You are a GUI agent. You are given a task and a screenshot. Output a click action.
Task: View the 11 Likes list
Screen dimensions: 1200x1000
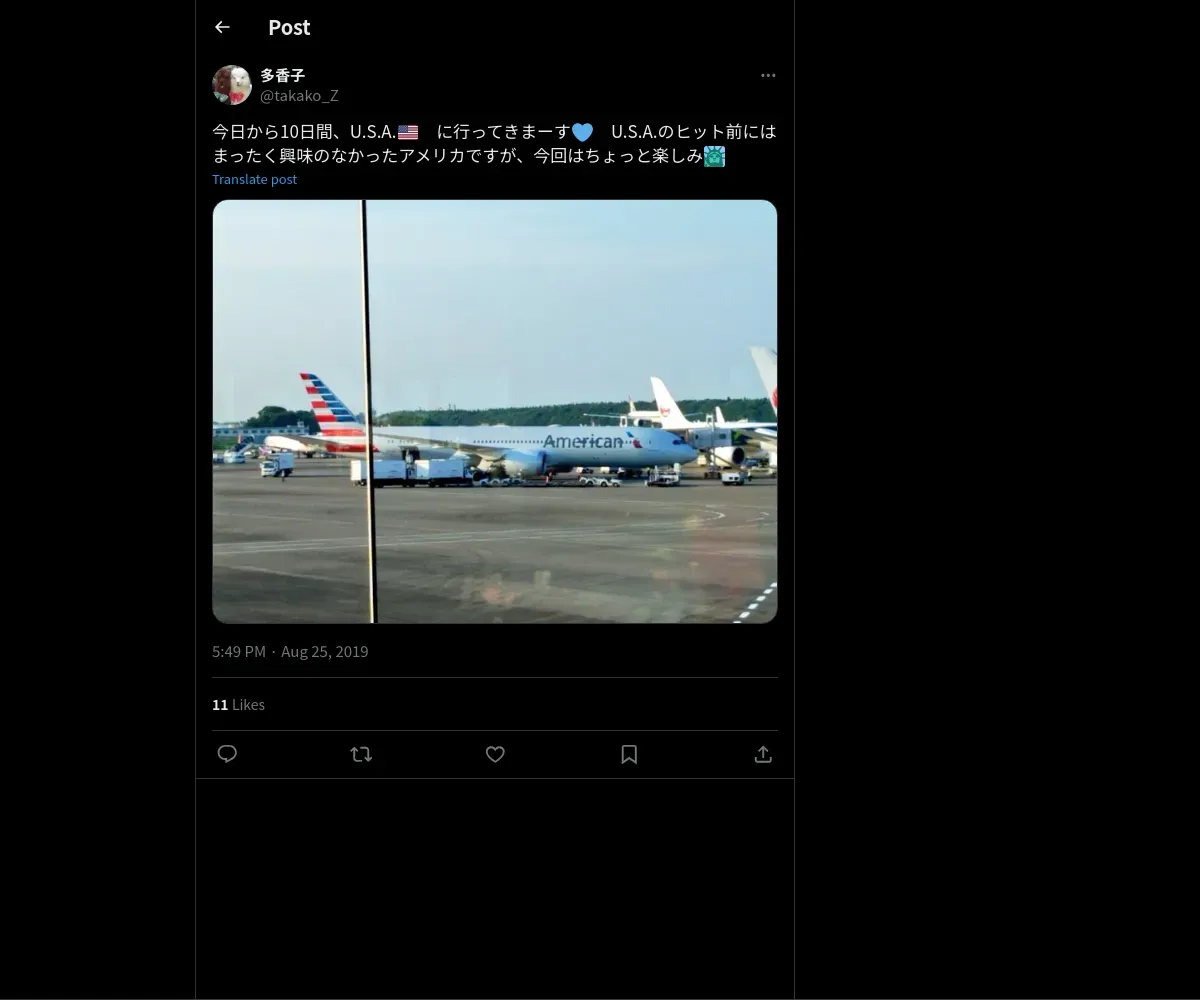[238, 705]
